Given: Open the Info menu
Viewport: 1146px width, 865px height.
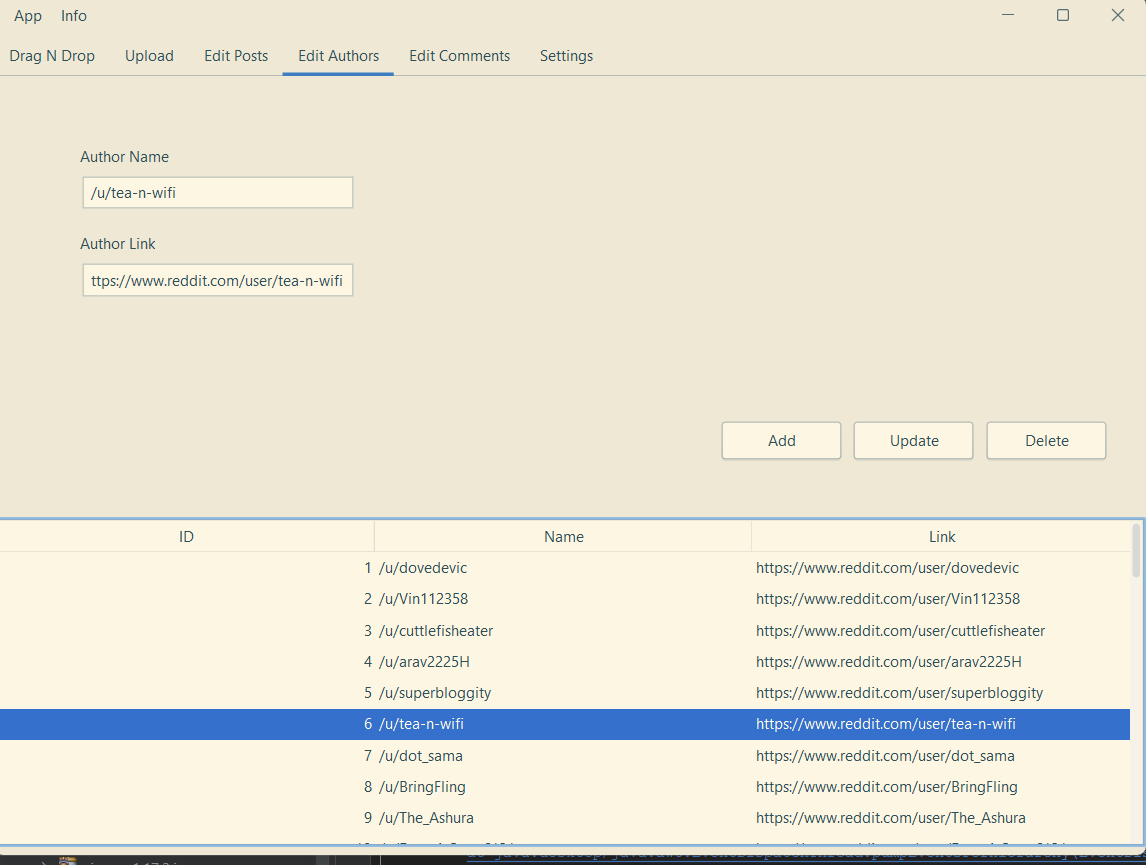Looking at the screenshot, I should [x=74, y=16].
